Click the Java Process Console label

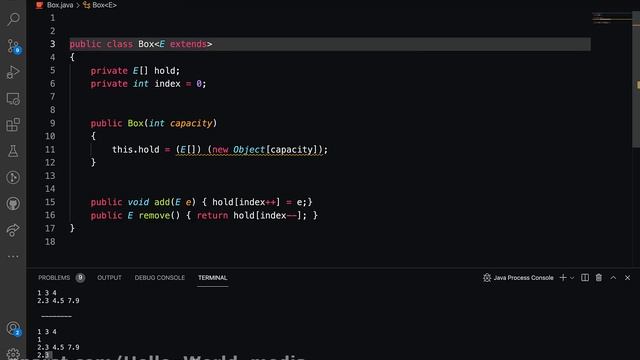523,278
